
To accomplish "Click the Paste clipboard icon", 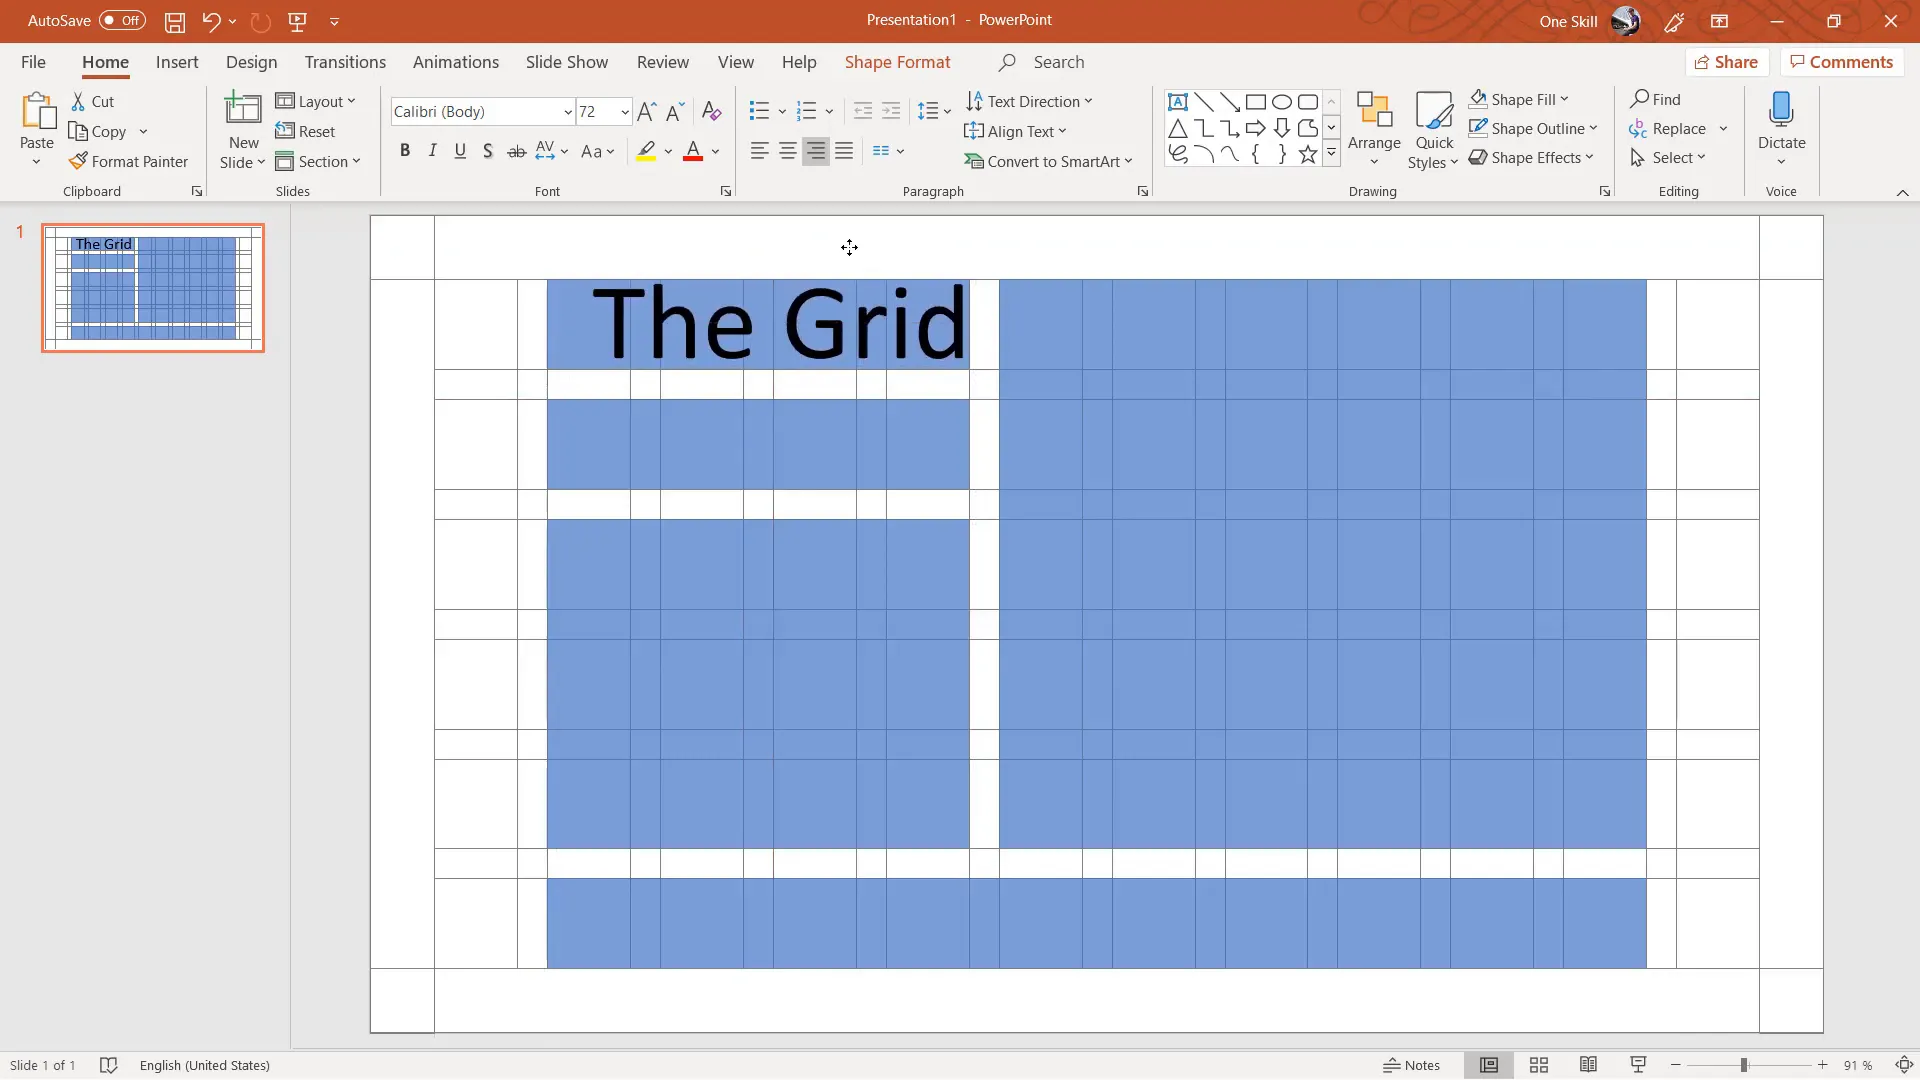I will point(38,111).
